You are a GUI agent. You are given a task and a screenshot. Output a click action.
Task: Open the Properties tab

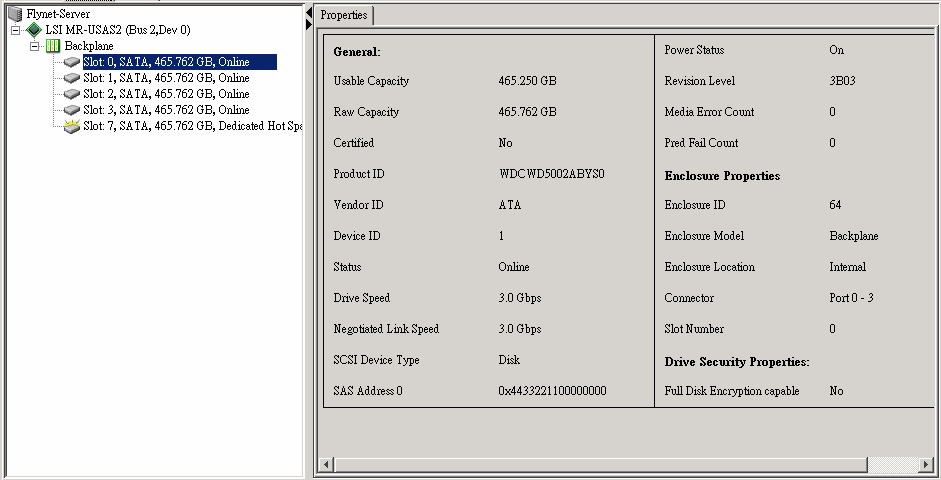(x=344, y=15)
